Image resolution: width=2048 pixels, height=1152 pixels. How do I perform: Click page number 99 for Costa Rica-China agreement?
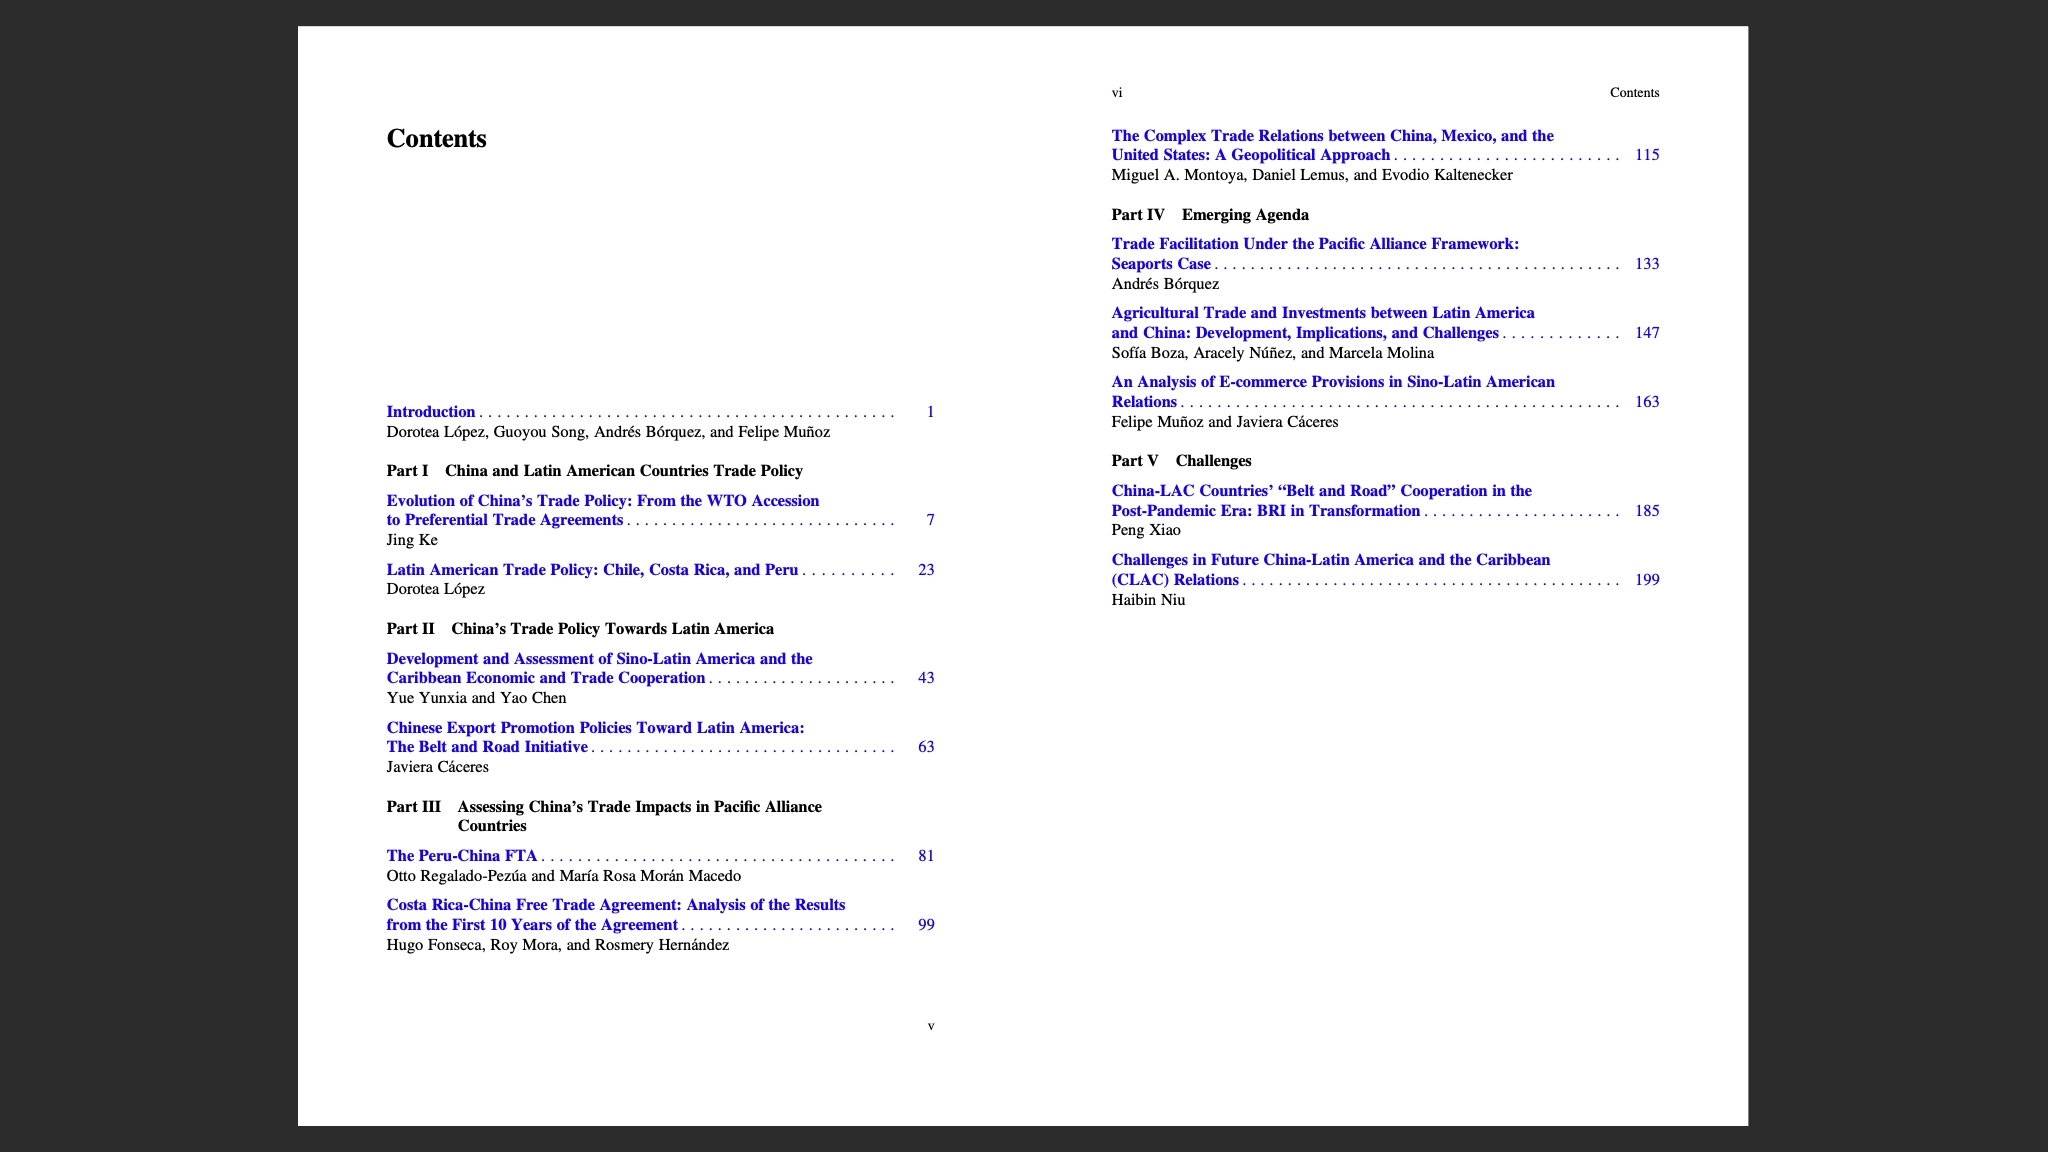pyautogui.click(x=925, y=924)
